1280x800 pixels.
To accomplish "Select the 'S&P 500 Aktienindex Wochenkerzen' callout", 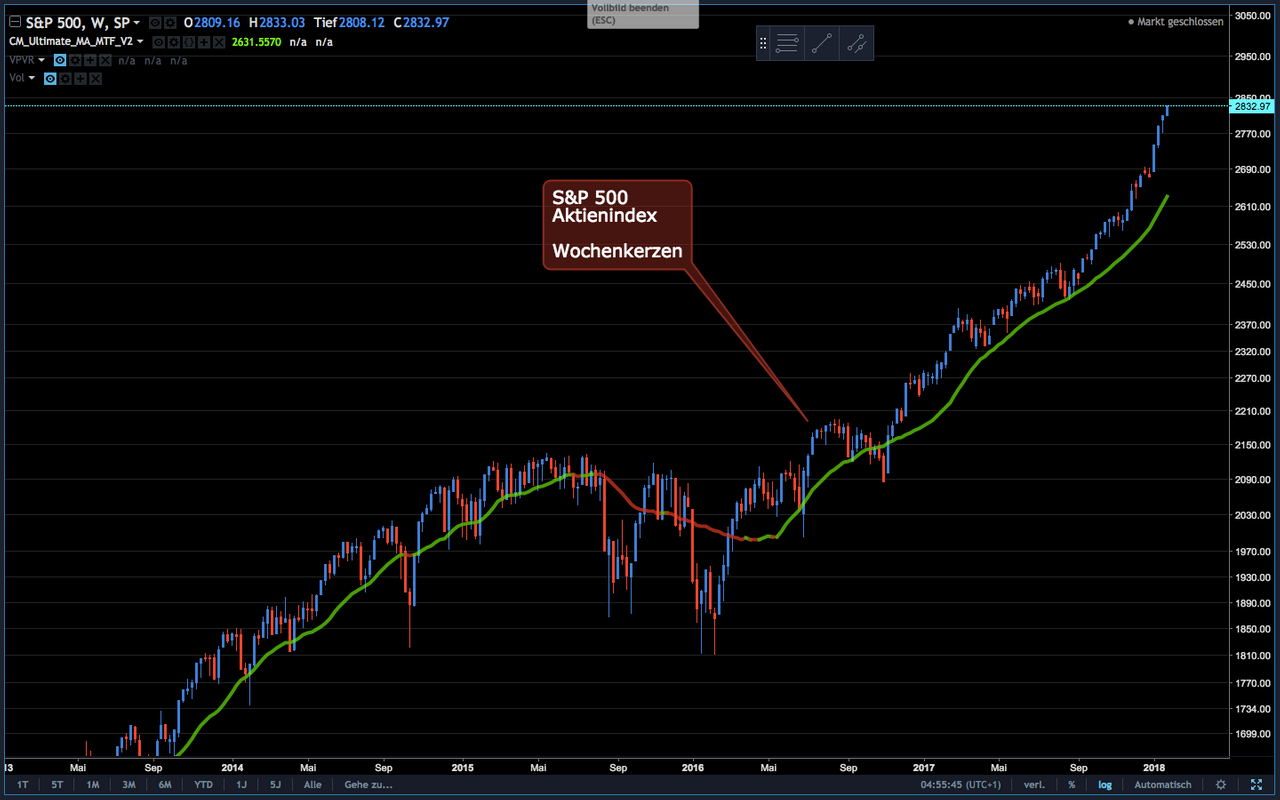I will point(617,224).
